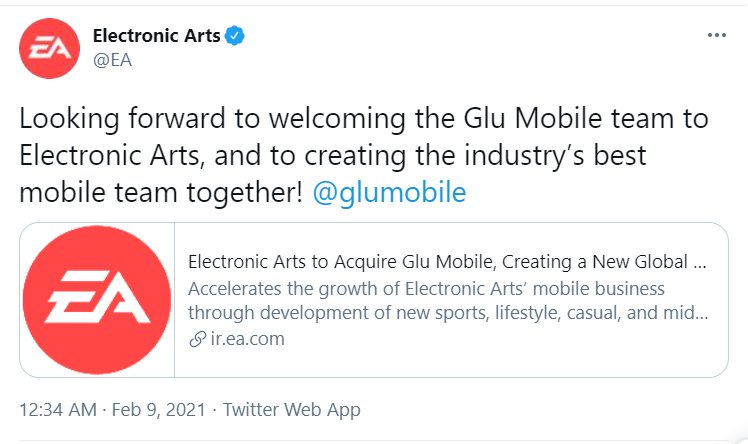Viewport: 748px width, 444px height.
Task: Open the @glumobile mention
Action: click(x=389, y=192)
